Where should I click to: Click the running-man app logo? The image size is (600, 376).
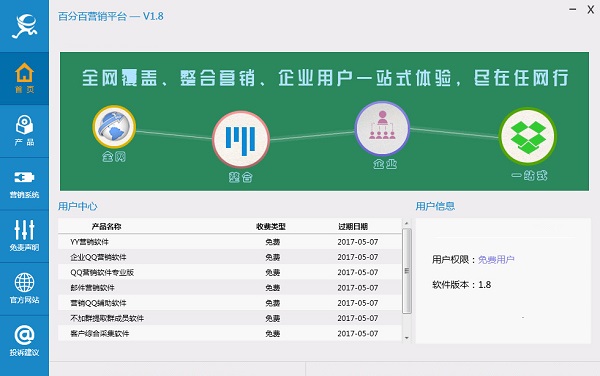pyautogui.click(x=24, y=26)
